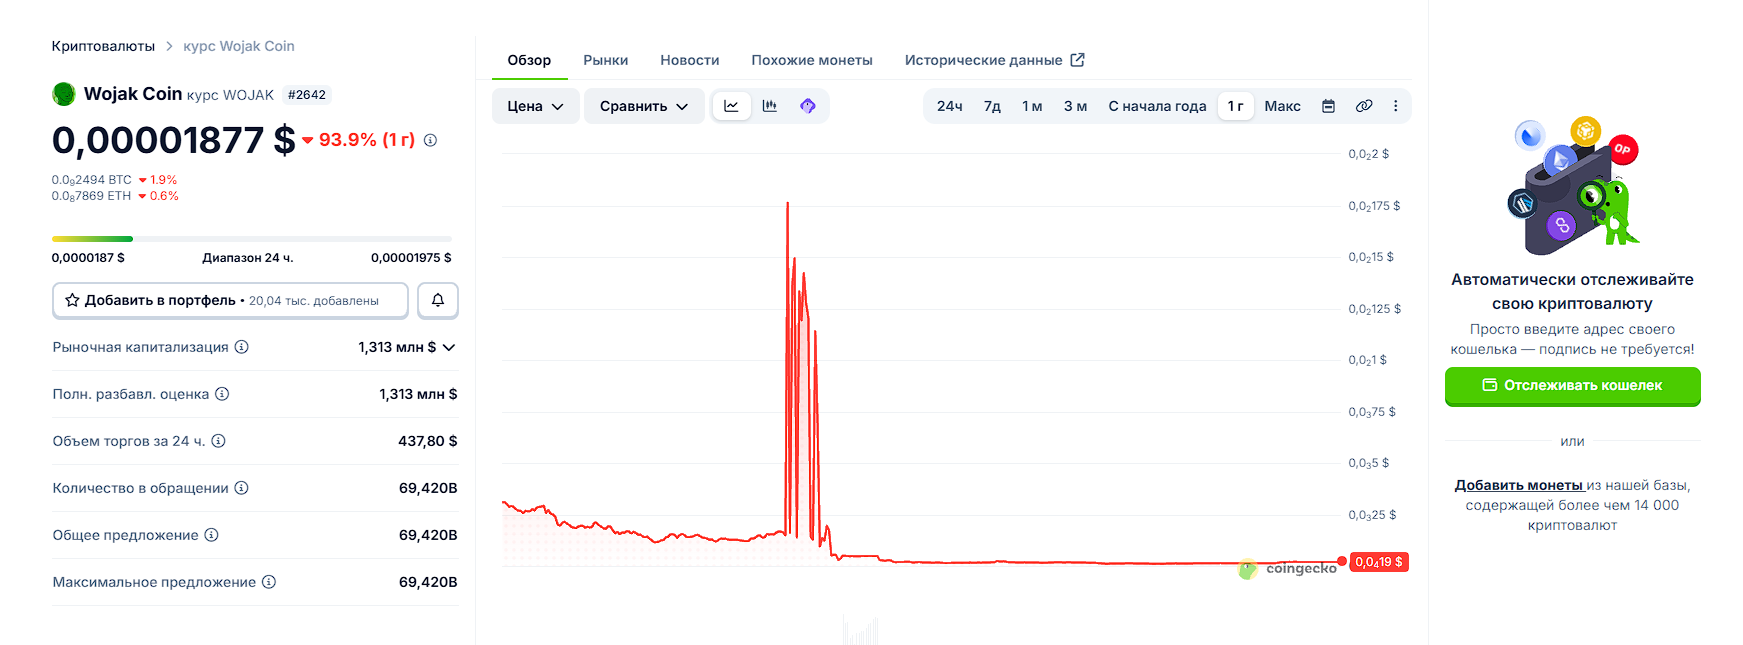Open the Обзор tab
Image resolution: width=1743 pixels, height=645 pixels.
(529, 60)
